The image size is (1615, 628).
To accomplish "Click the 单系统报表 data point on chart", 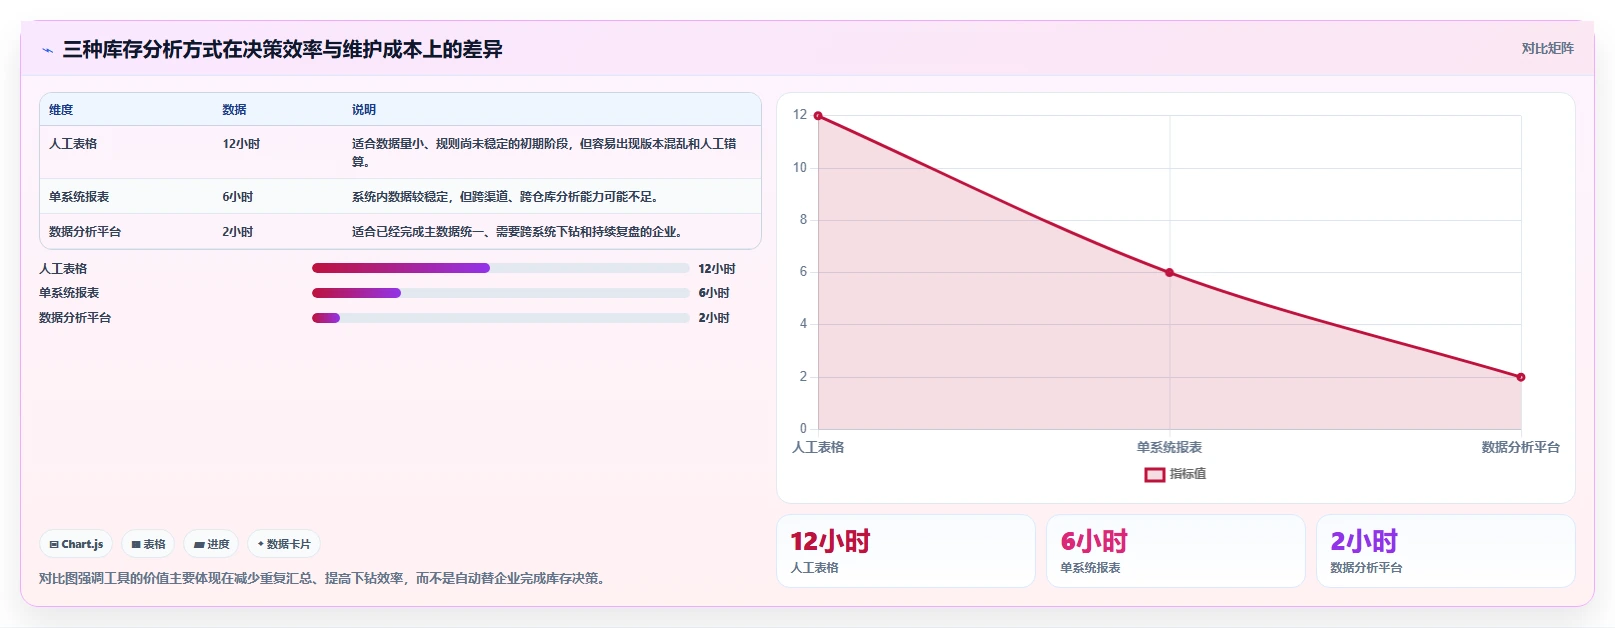I will click(1169, 273).
